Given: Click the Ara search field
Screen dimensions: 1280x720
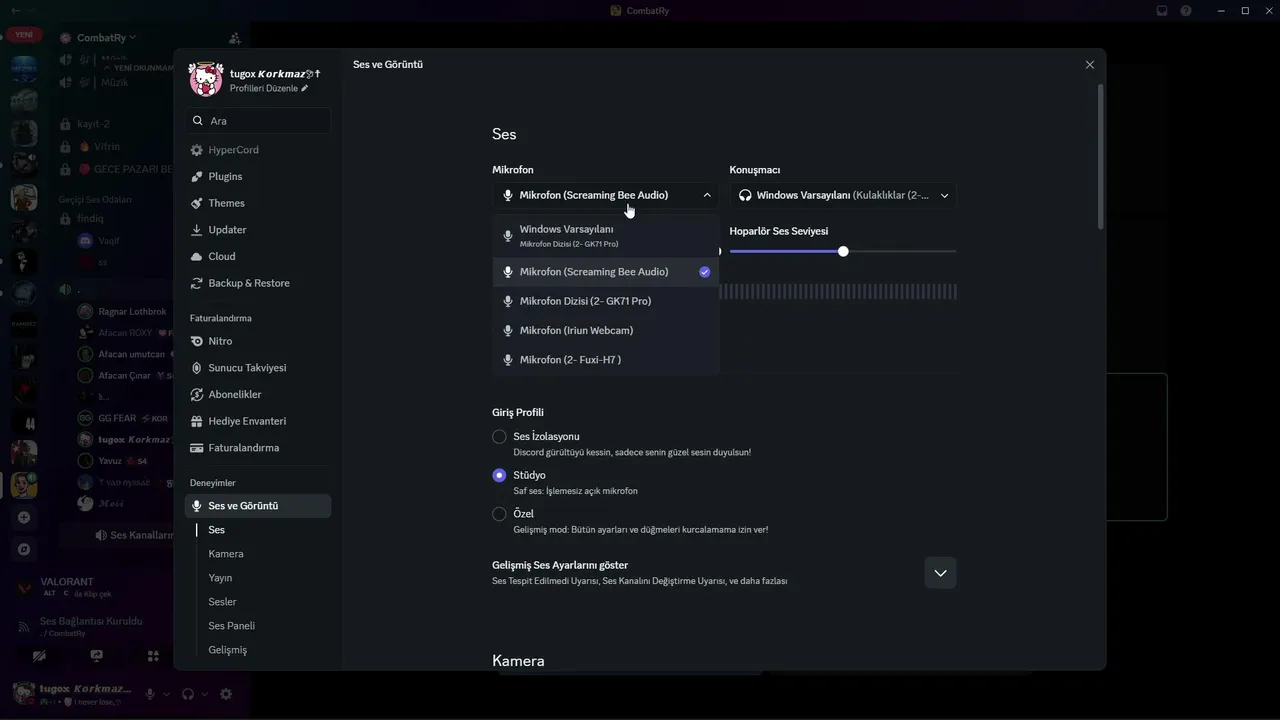Looking at the screenshot, I should 258,121.
